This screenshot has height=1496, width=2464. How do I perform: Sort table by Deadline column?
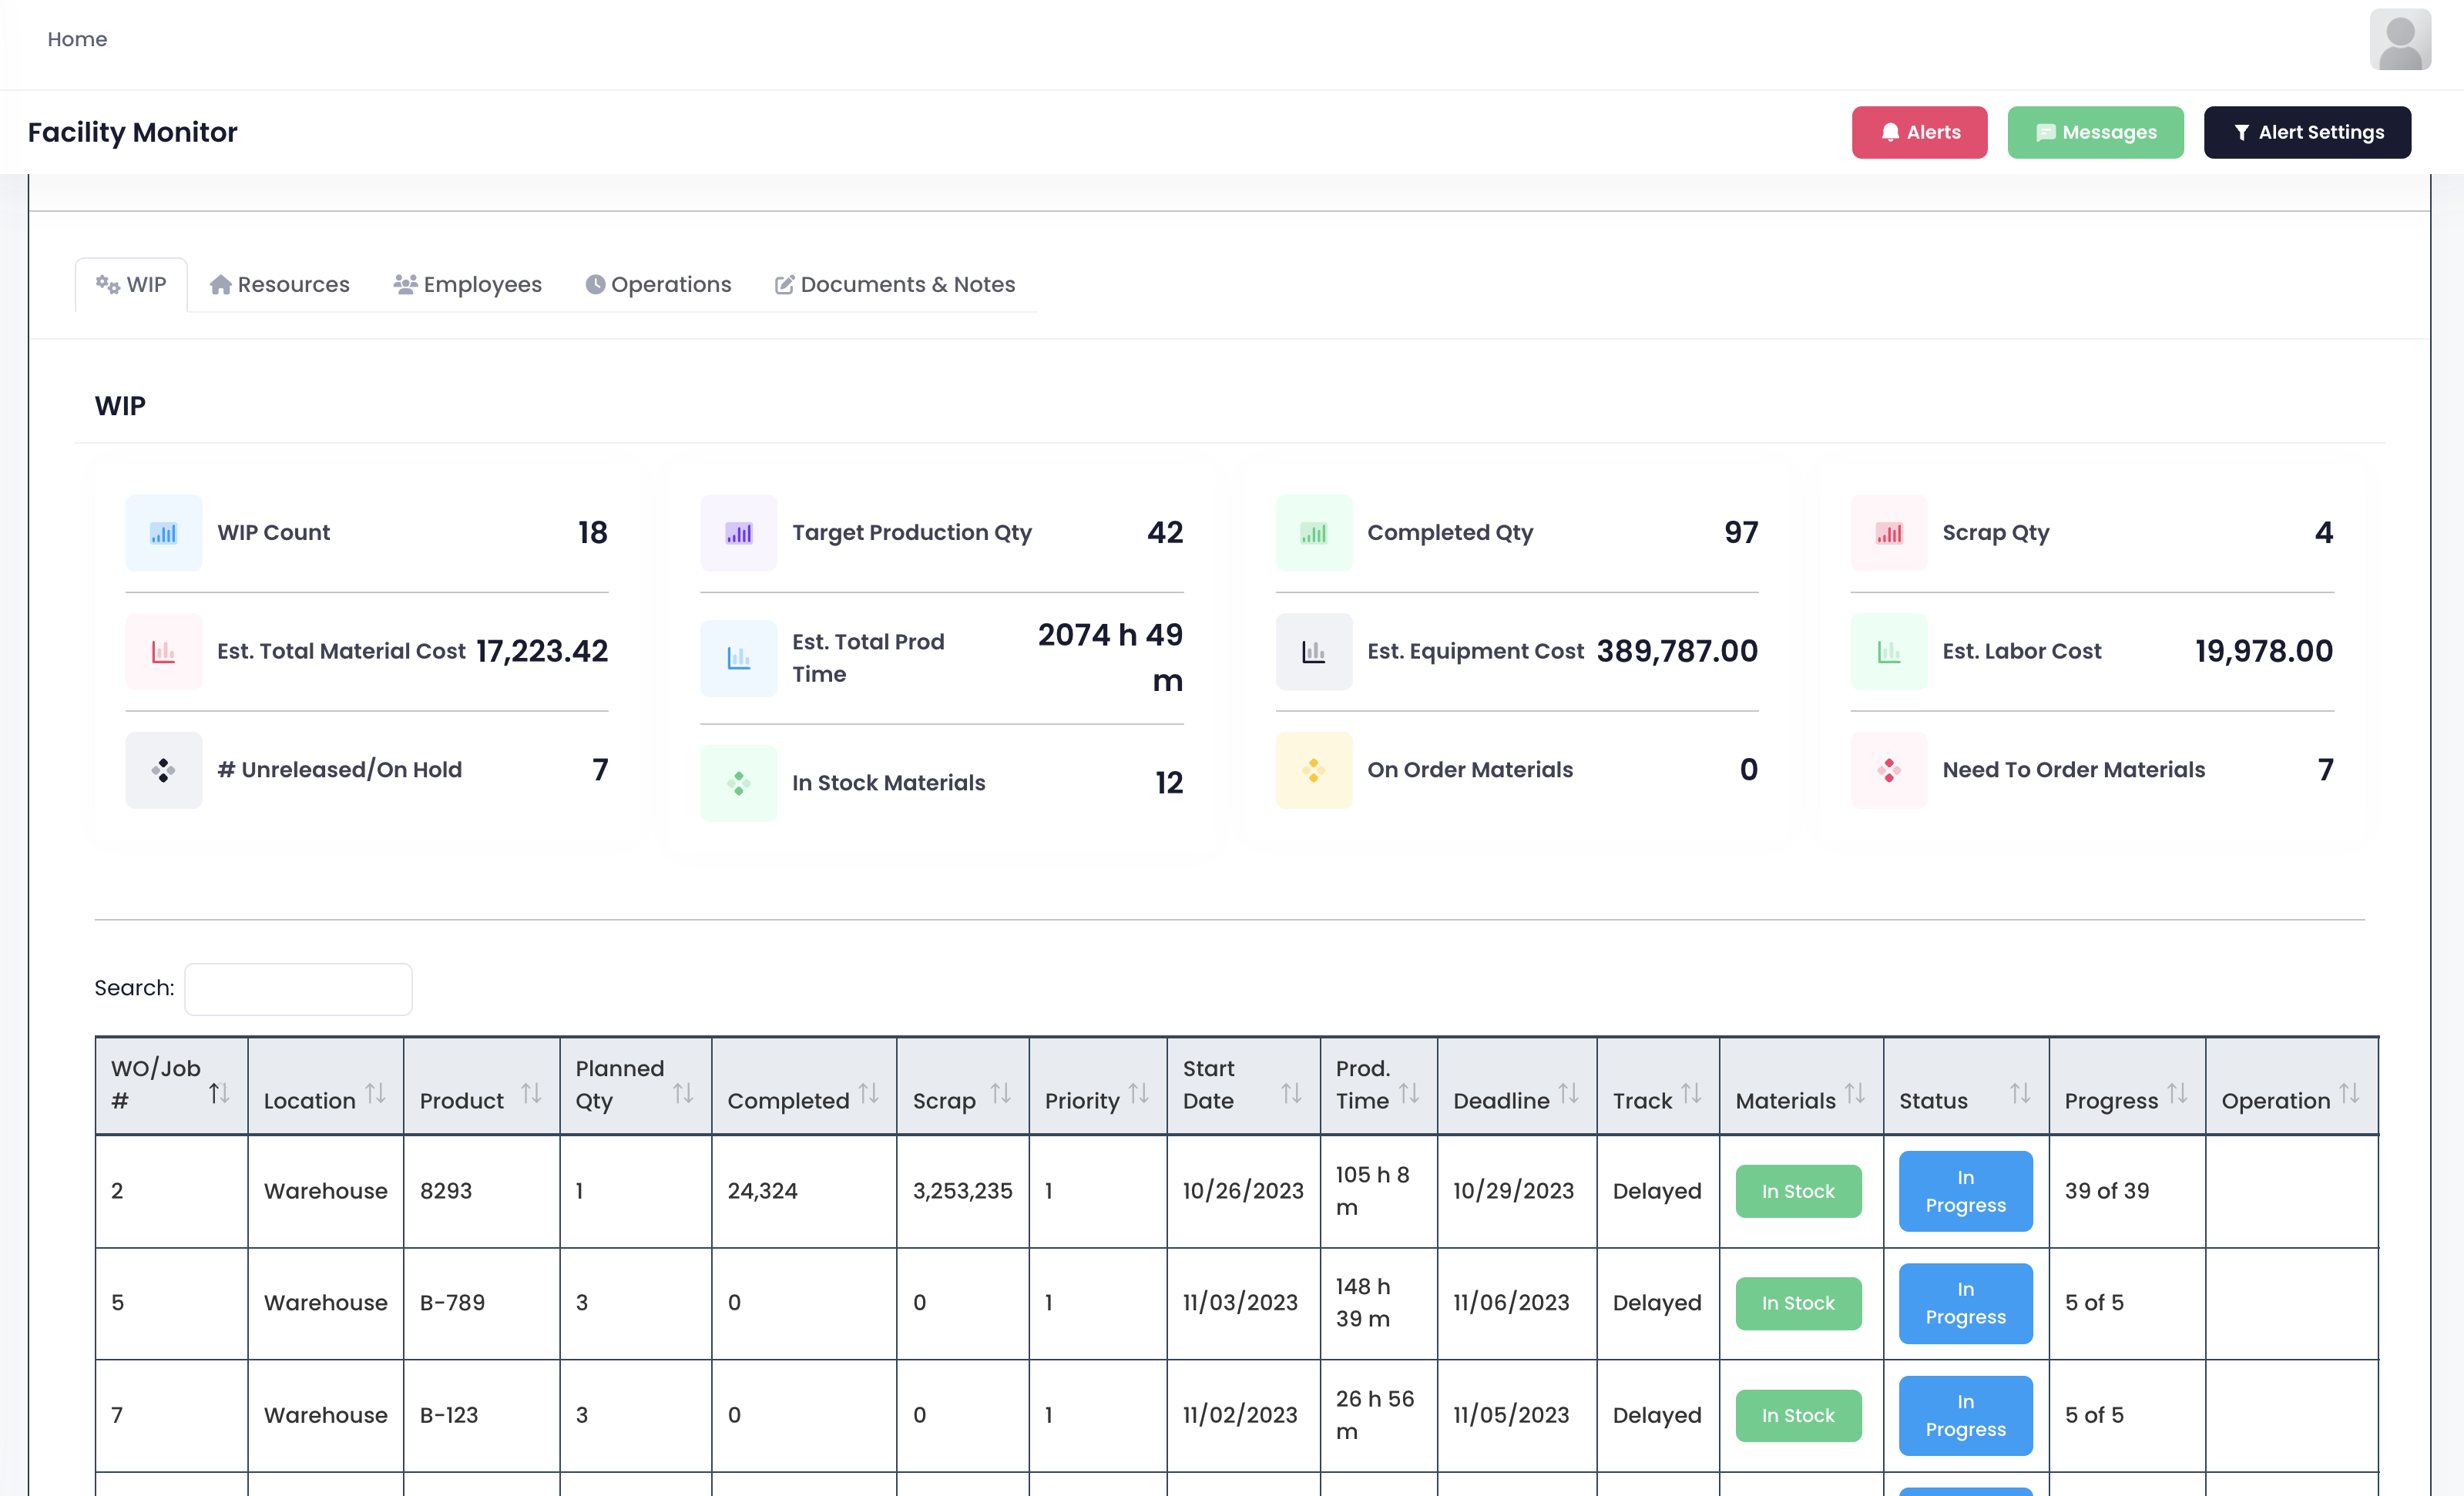(x=1568, y=1093)
